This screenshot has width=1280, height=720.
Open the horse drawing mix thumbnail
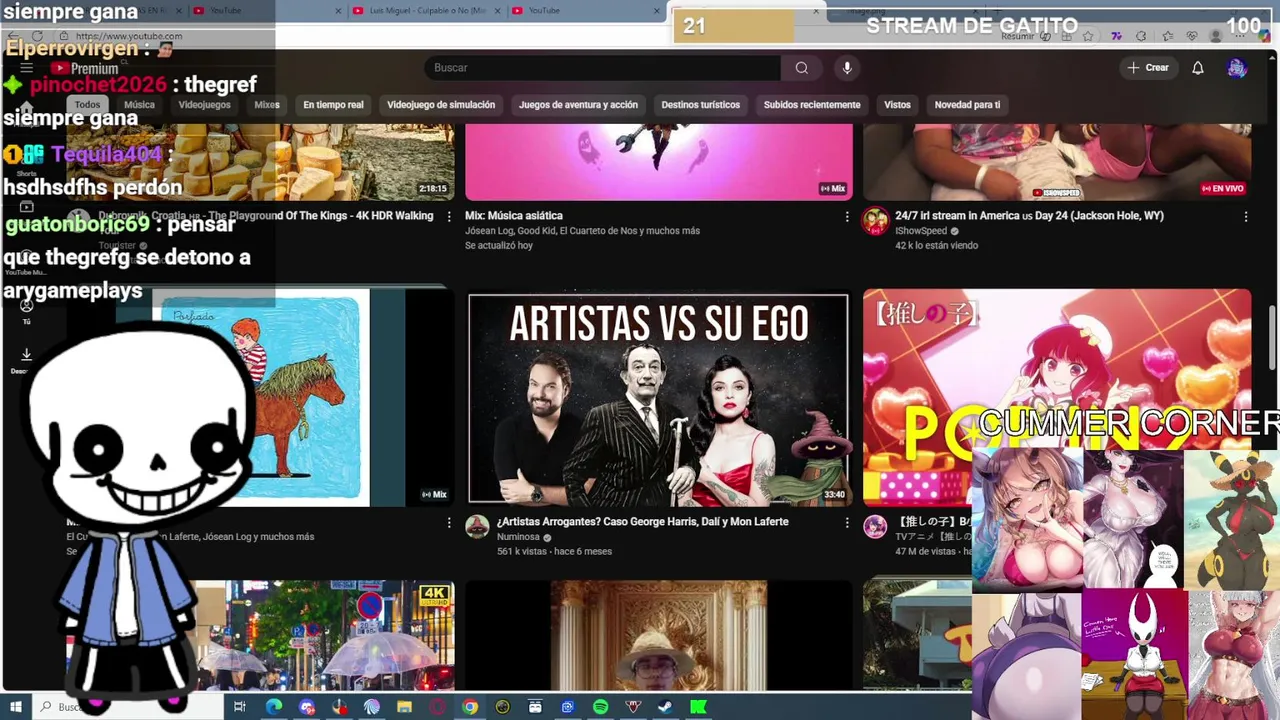coord(261,398)
